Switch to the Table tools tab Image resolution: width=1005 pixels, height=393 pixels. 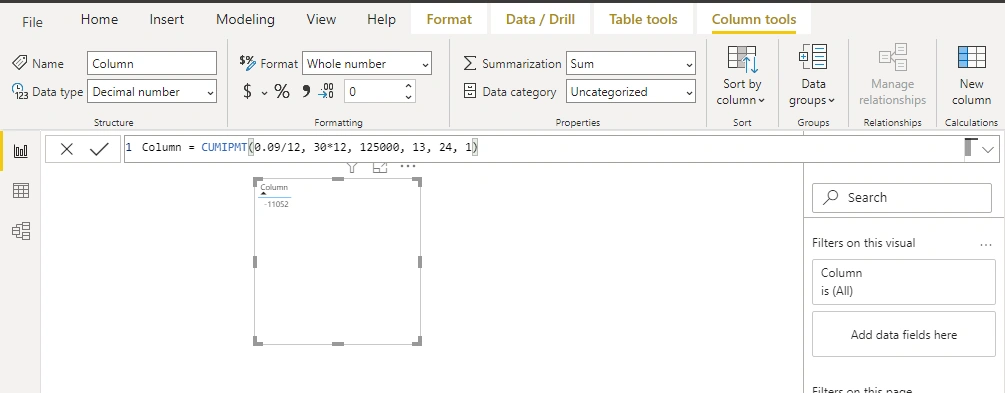point(643,19)
